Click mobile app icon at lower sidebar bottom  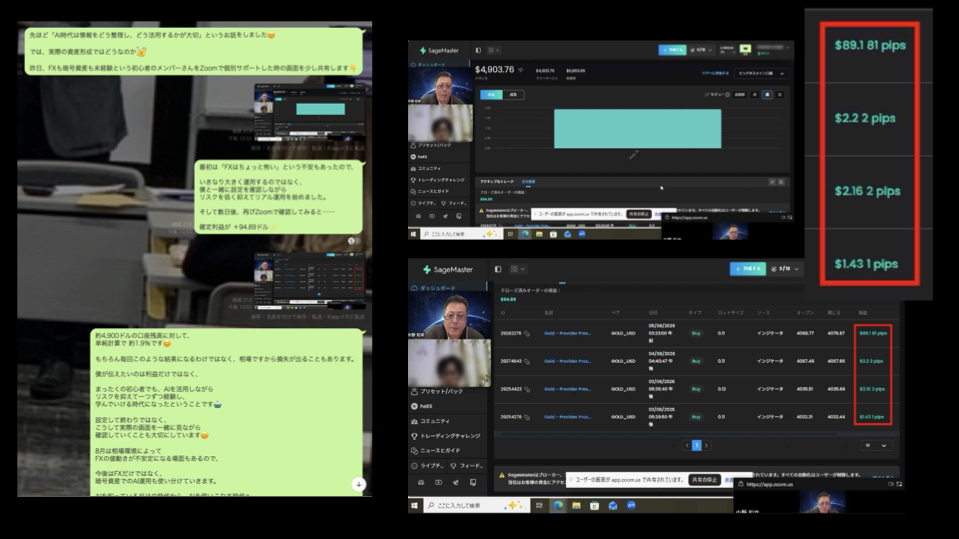[473, 483]
